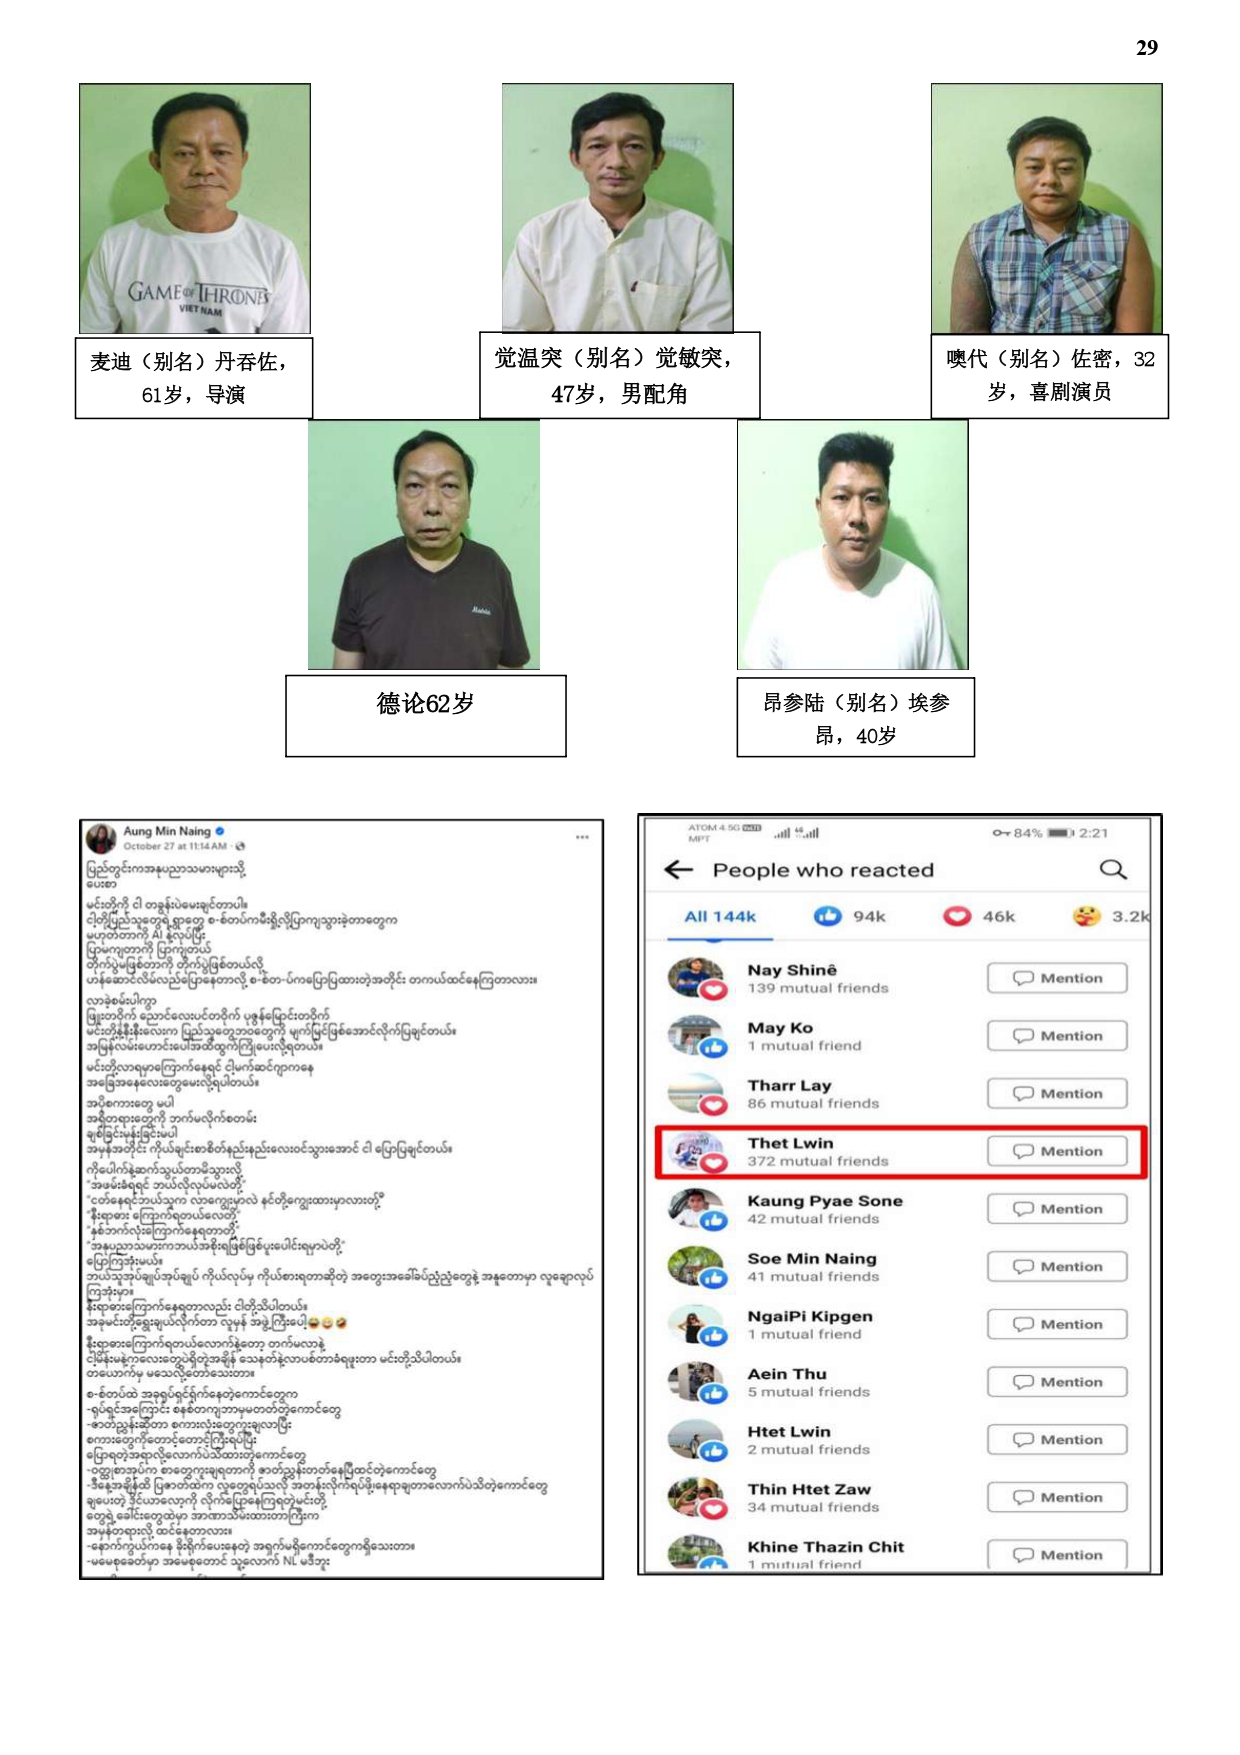Click the Game of Thrones shirt photo
The height and width of the screenshot is (1755, 1240).
195,208
